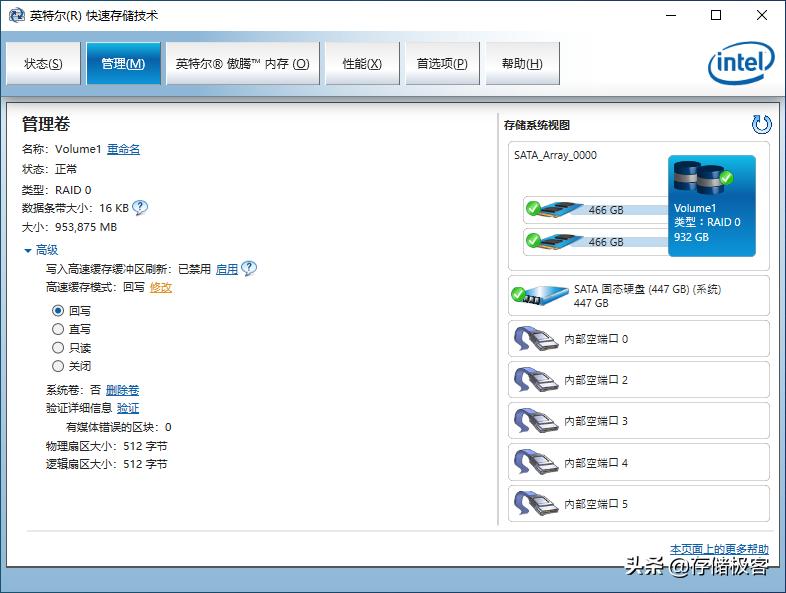Image resolution: width=786 pixels, height=593 pixels.
Task: Click the 类型: RAID 0 text
Action: coord(57,190)
